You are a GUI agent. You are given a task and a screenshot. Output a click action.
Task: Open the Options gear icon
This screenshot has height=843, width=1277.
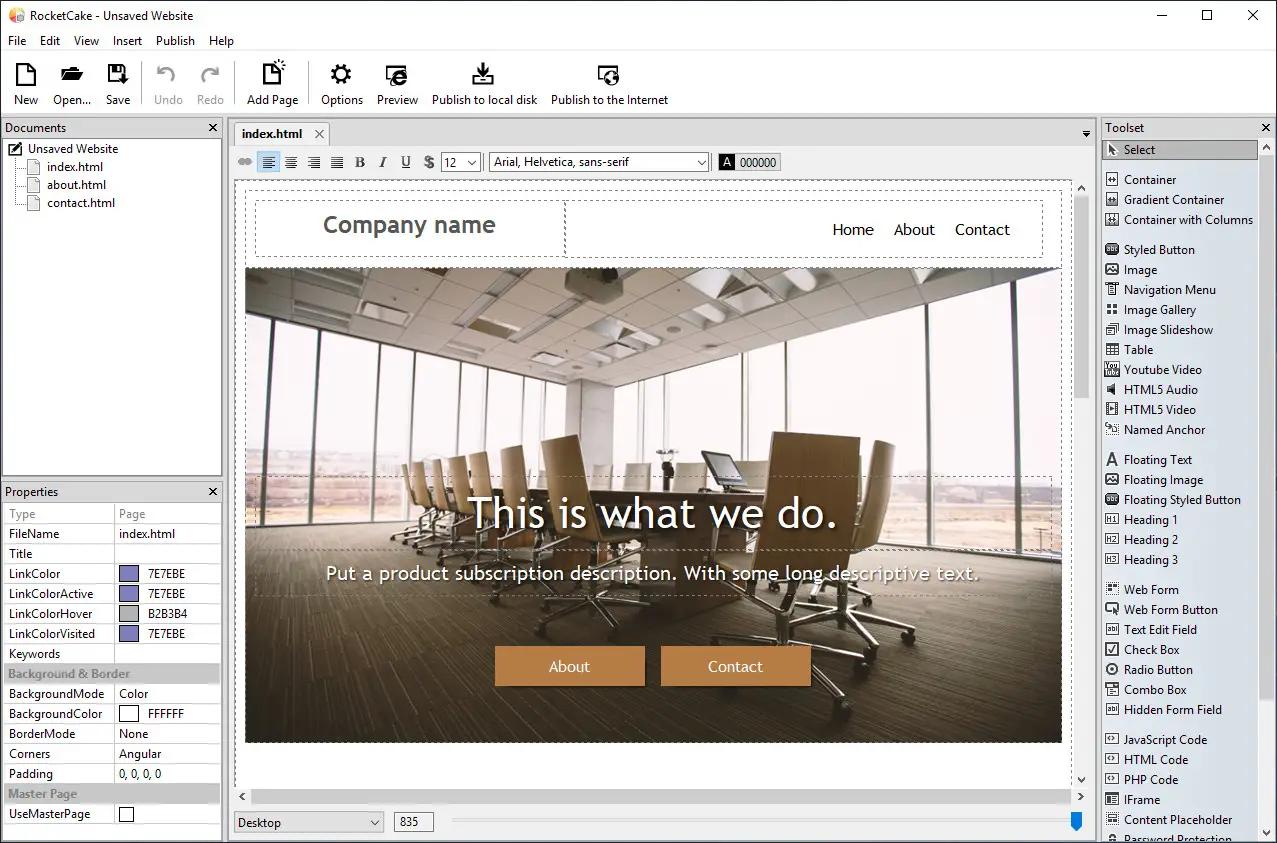tap(341, 83)
